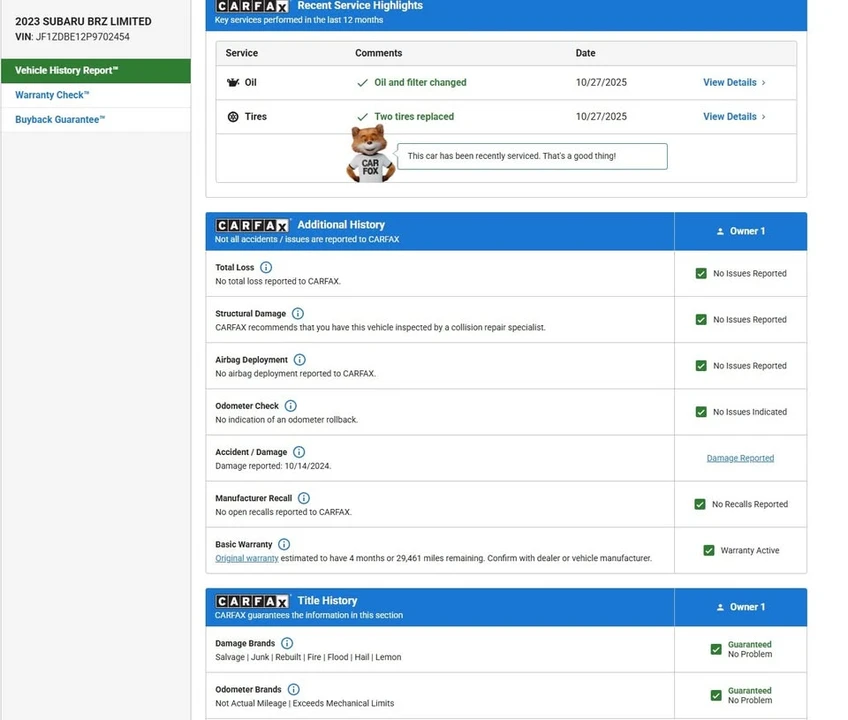Click the CARFAX logo in Title History
The width and height of the screenshot is (848, 720).
click(x=252, y=601)
